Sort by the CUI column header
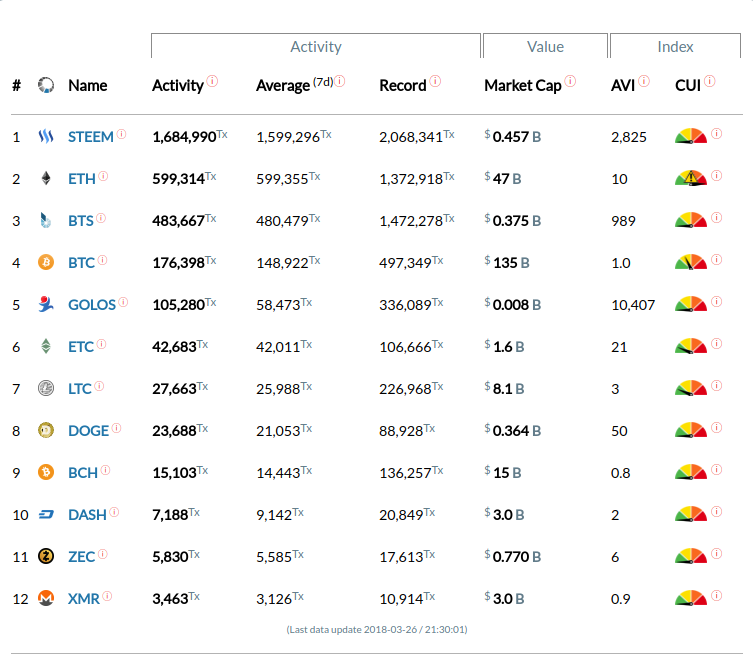 click(x=688, y=86)
